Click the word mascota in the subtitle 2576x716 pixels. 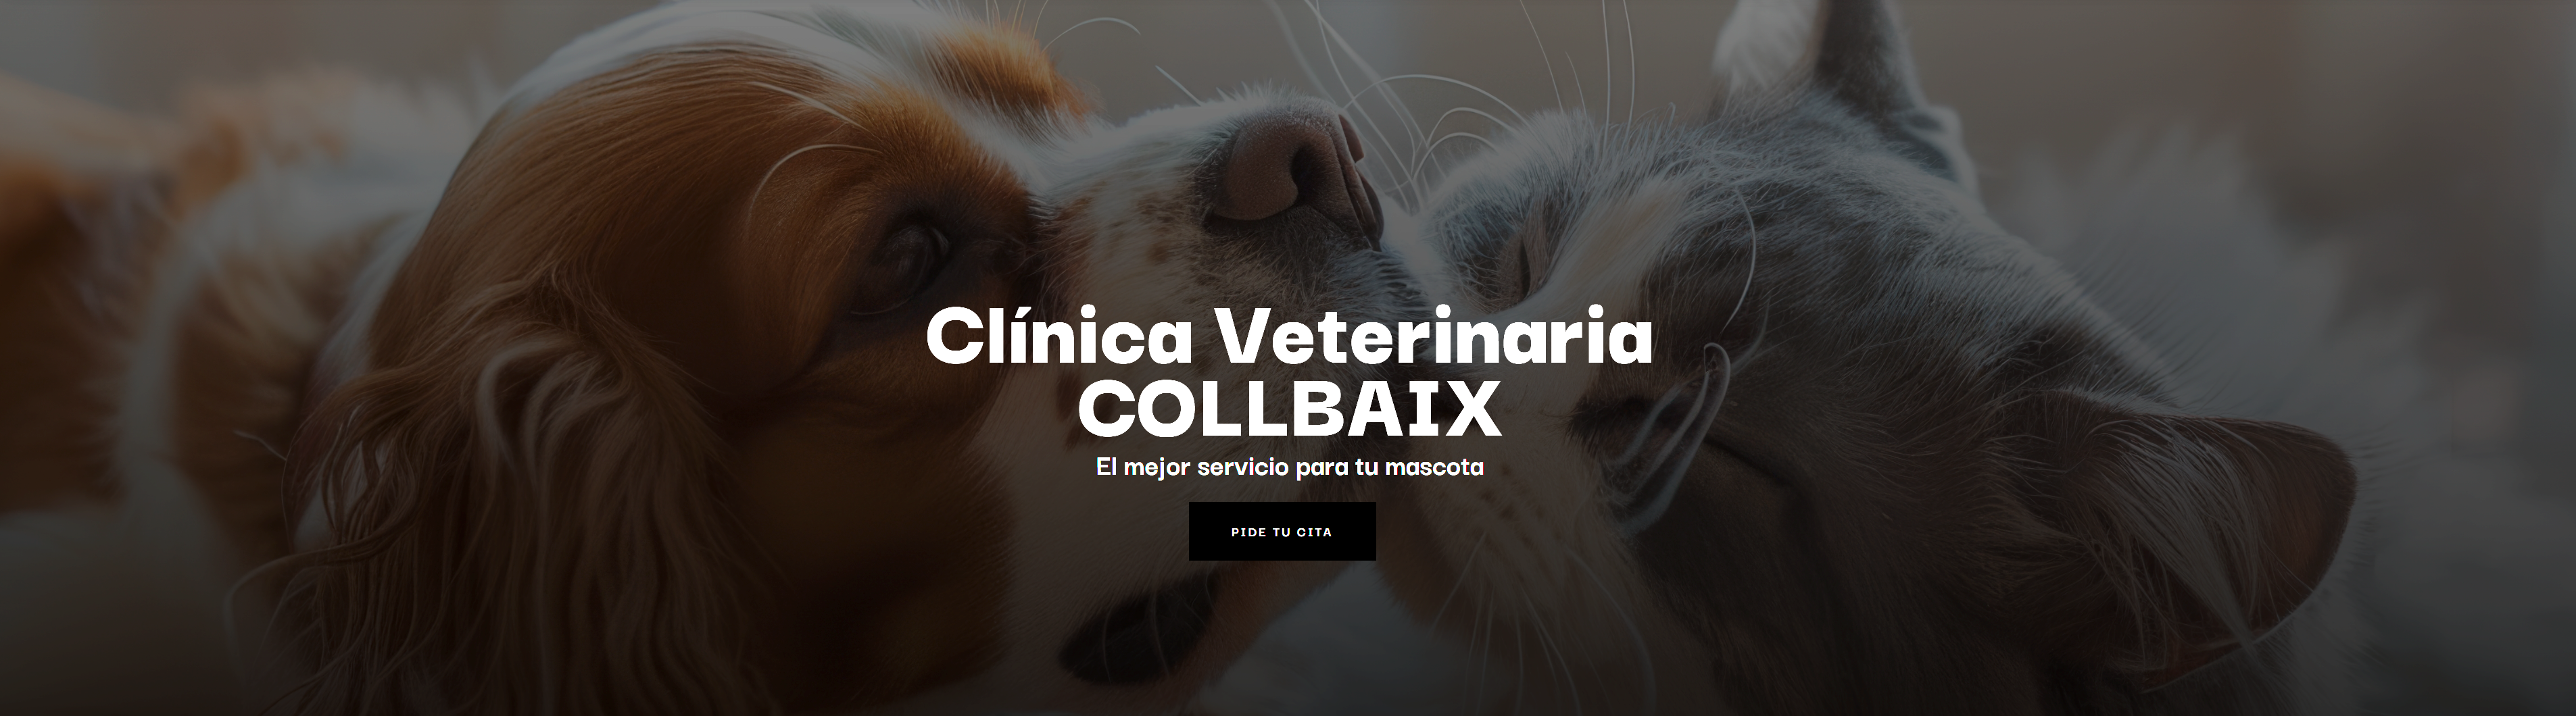tap(1435, 467)
